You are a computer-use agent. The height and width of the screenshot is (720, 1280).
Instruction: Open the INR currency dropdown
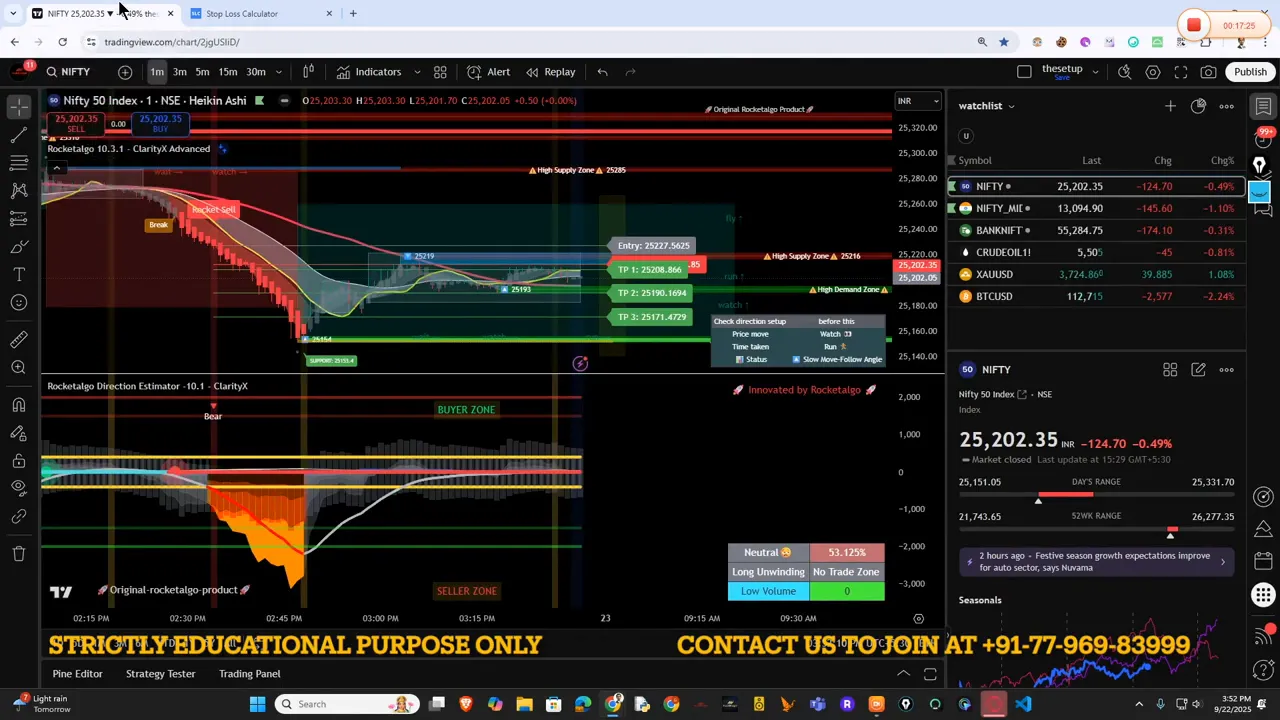[x=918, y=101]
